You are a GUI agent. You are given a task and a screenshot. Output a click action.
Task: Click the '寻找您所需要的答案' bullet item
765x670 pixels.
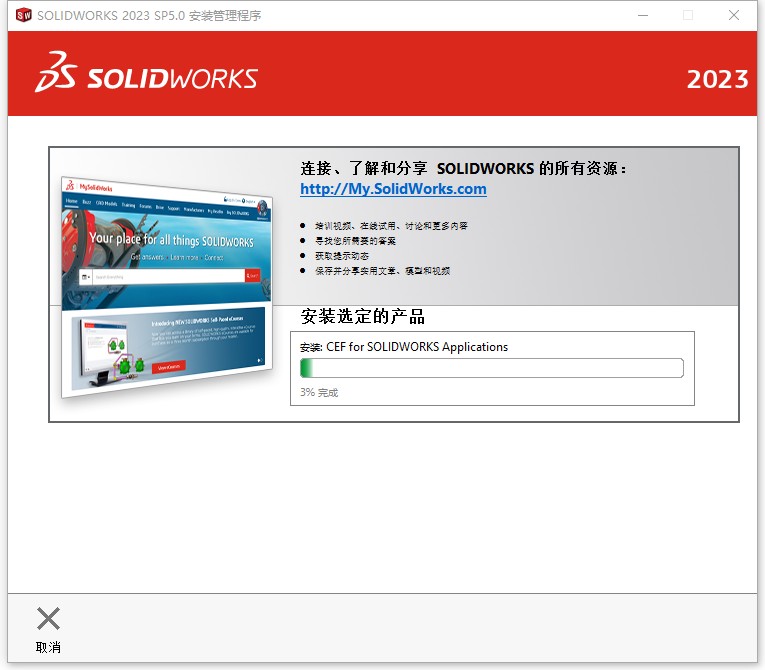355,241
